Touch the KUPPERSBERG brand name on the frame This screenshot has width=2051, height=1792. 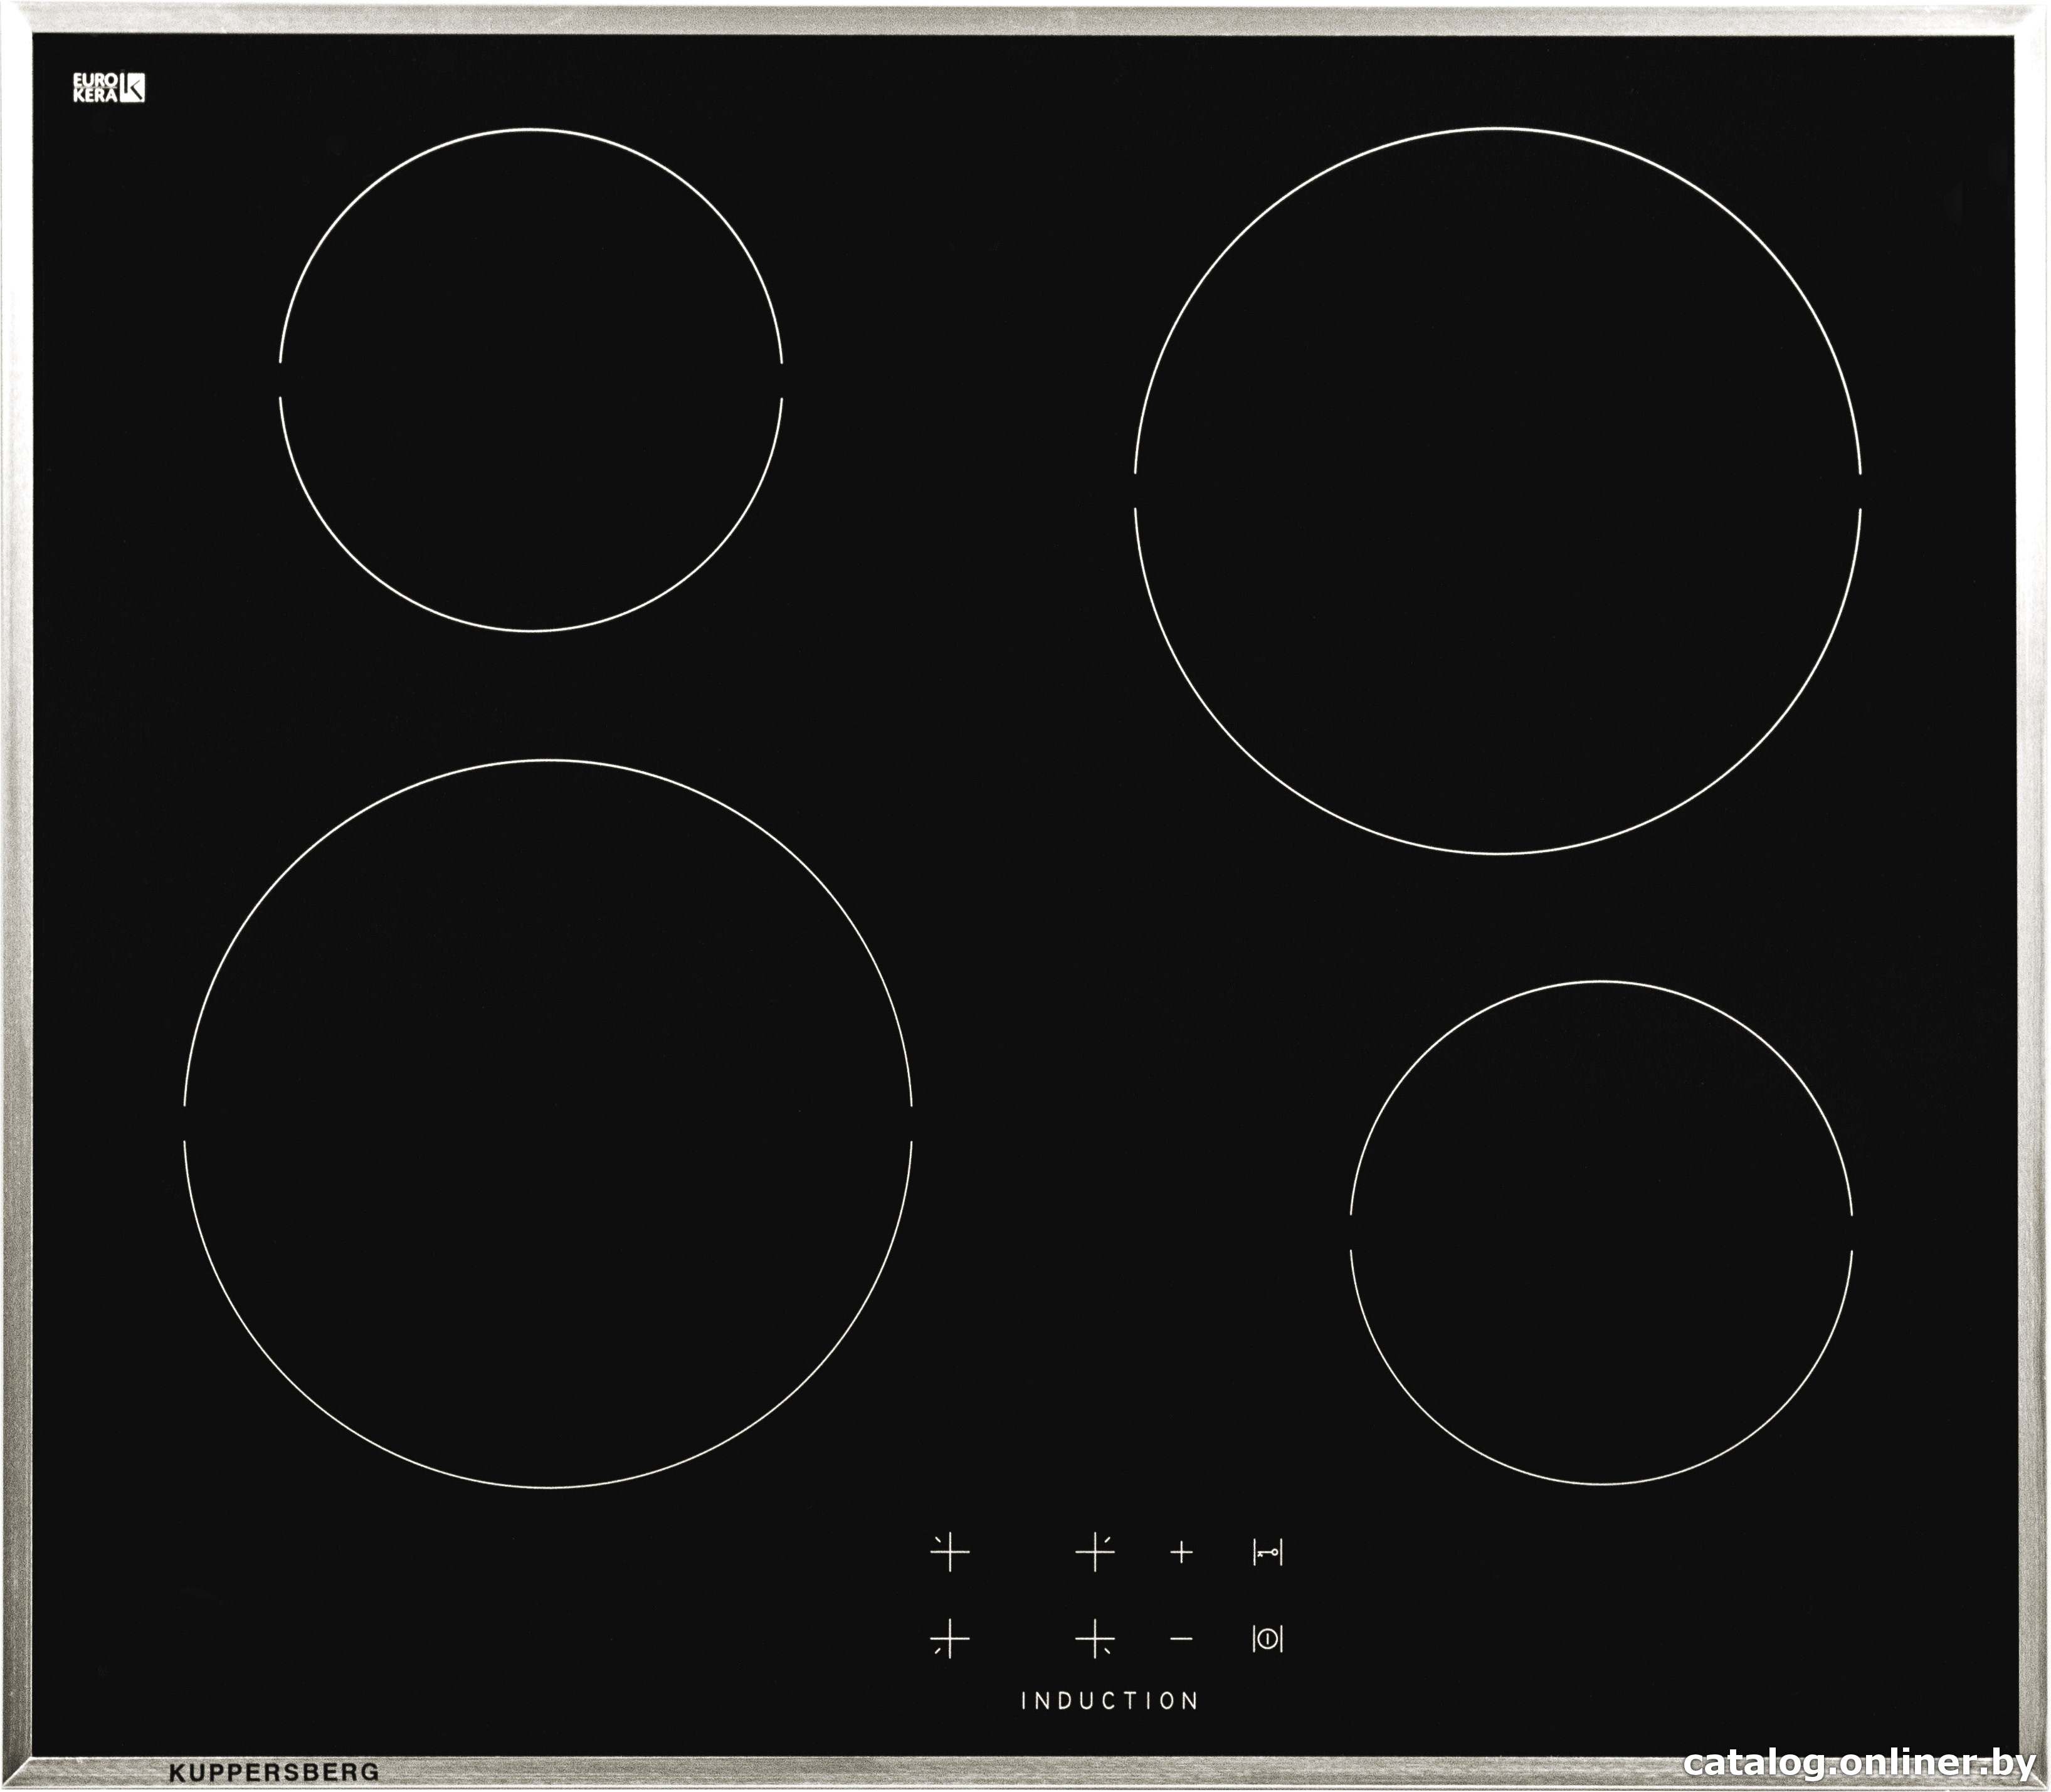[274, 1772]
